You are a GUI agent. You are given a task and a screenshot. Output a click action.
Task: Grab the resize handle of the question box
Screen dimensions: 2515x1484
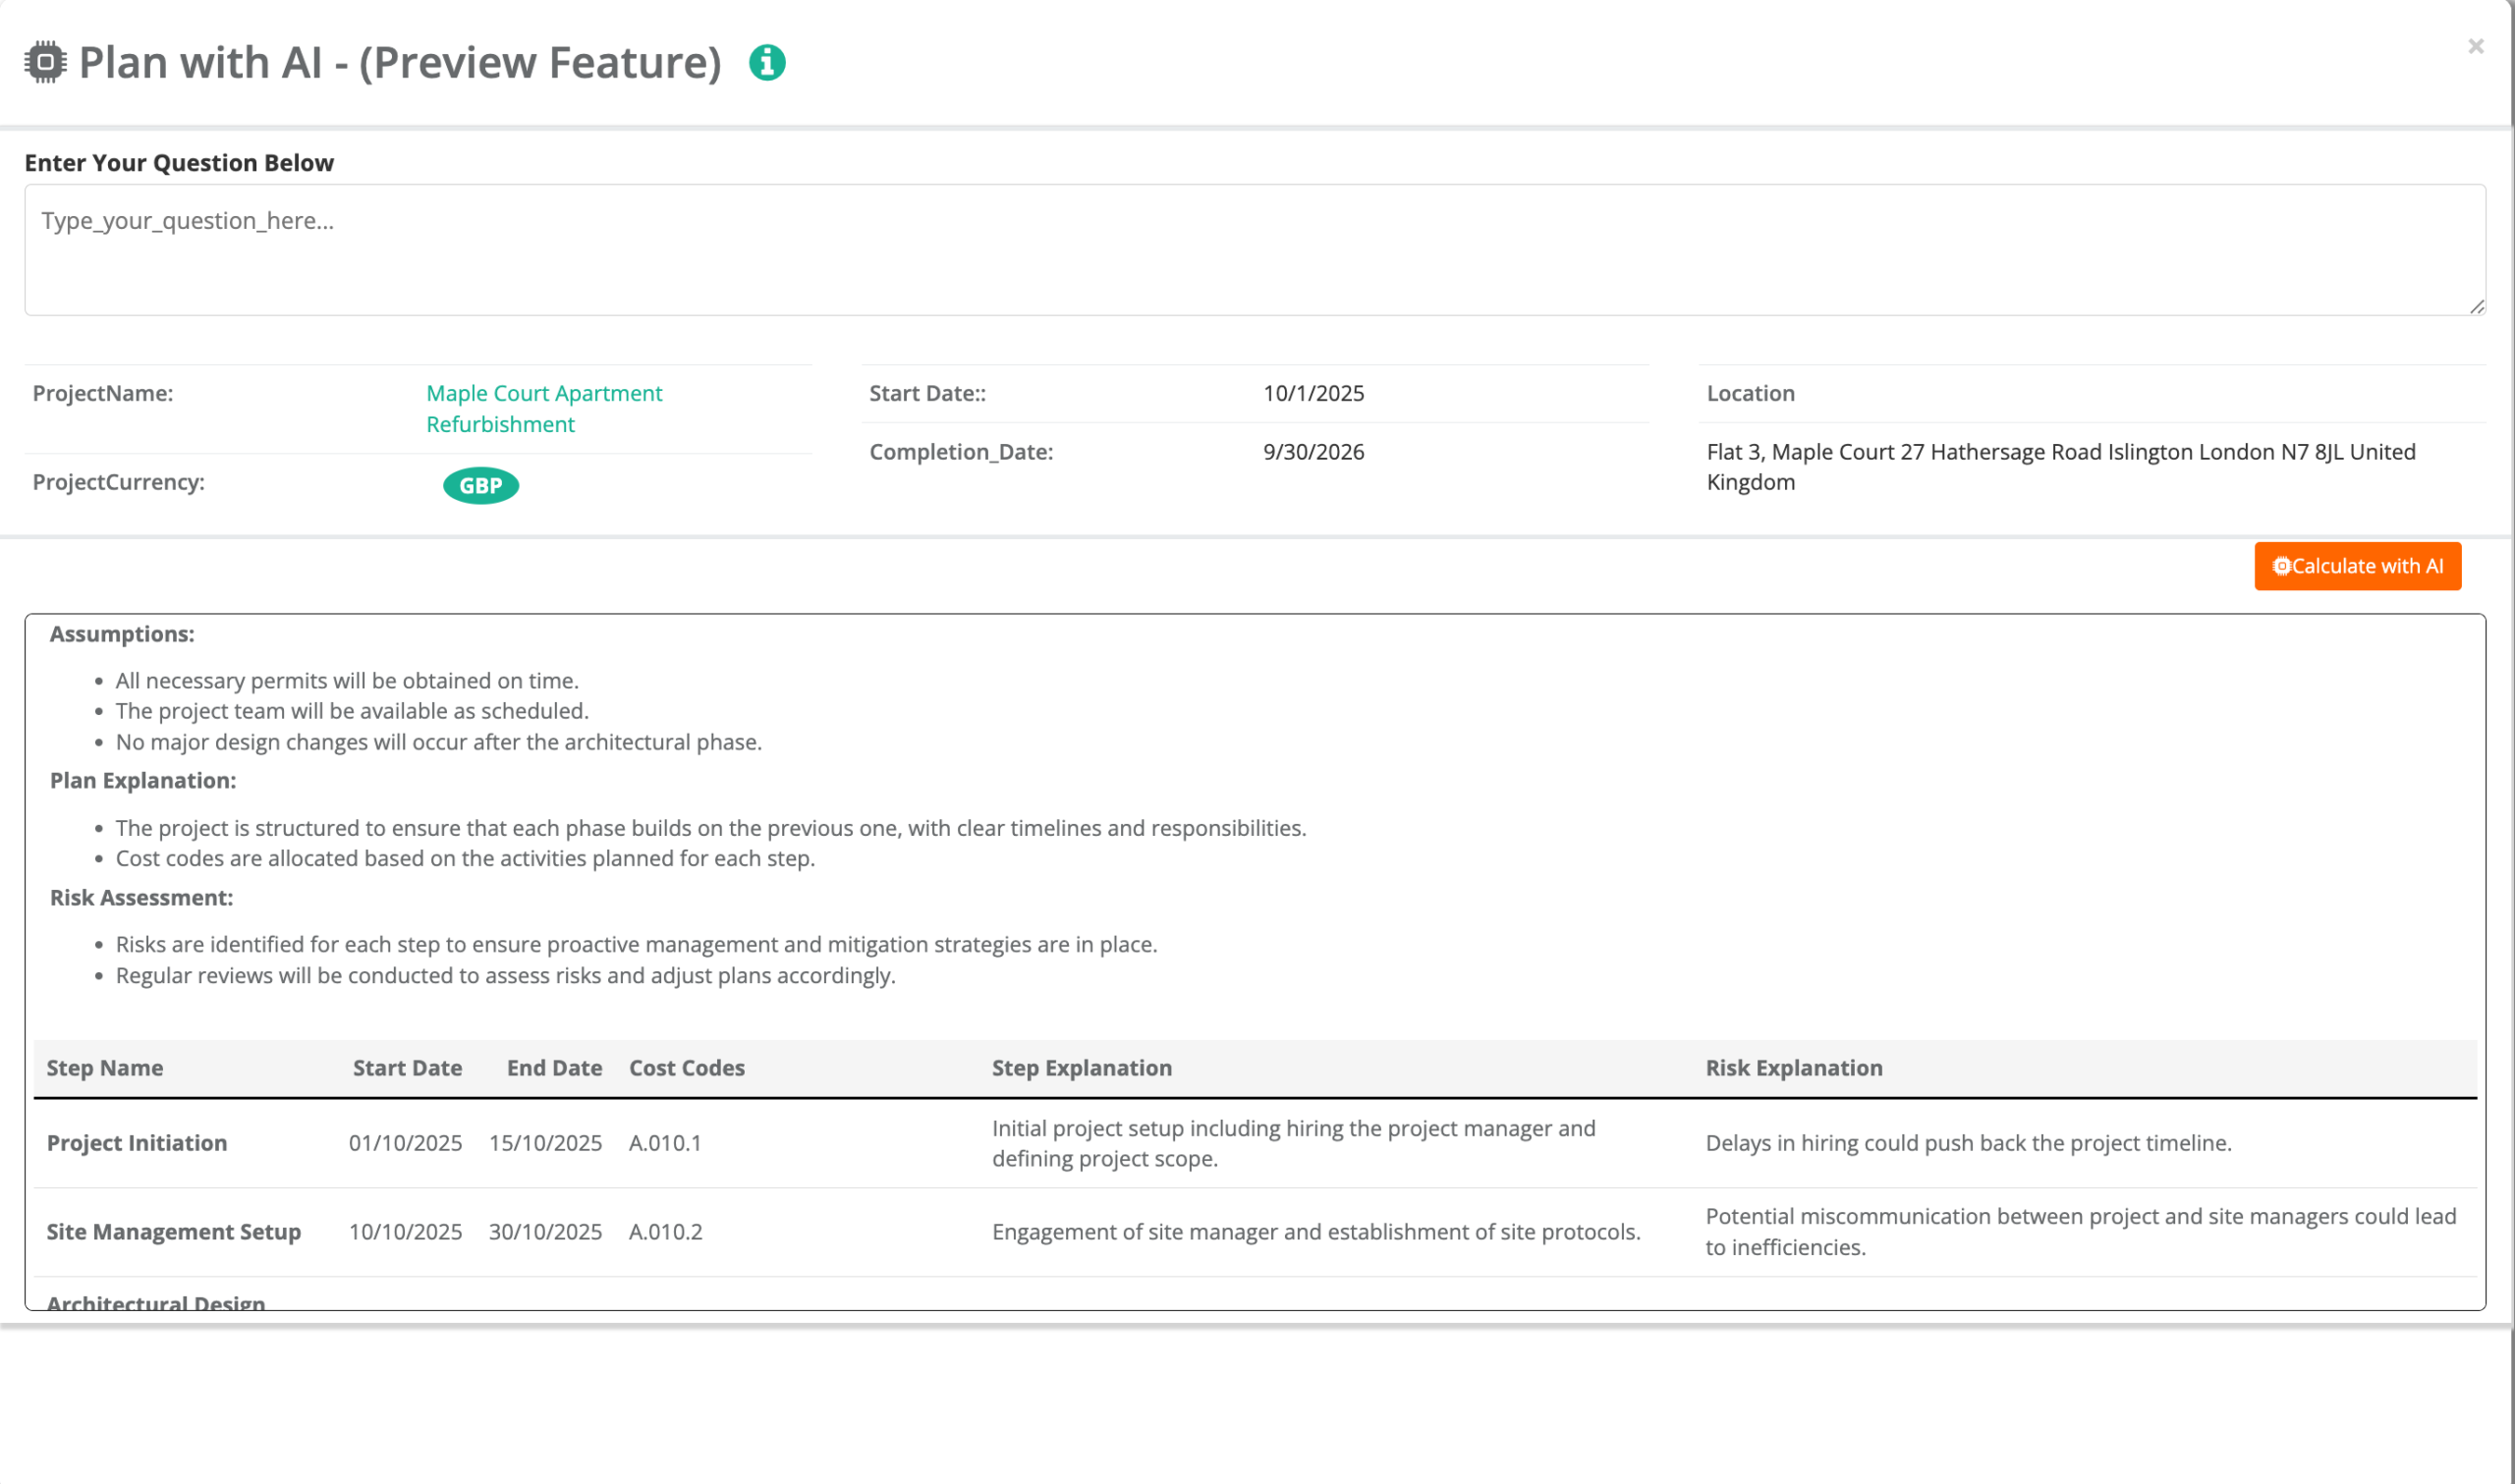2476,307
